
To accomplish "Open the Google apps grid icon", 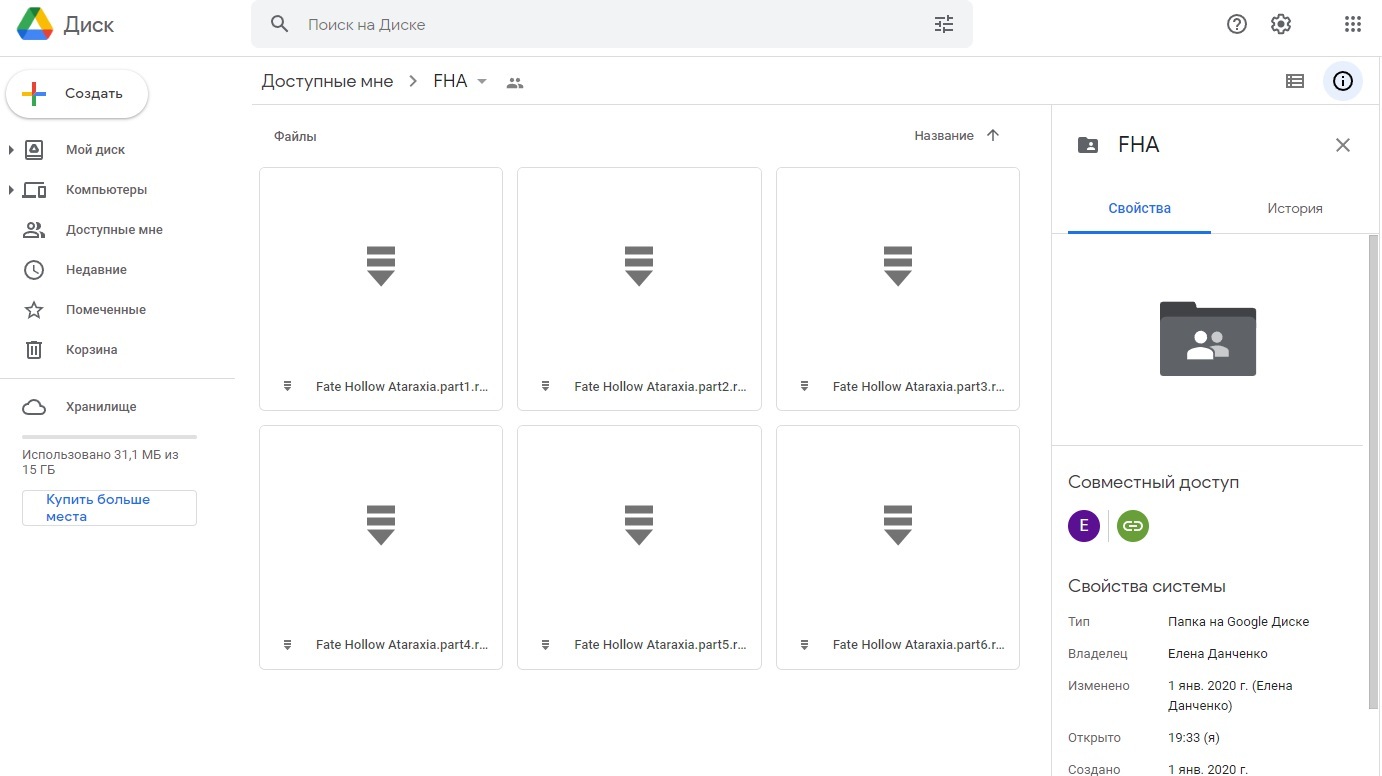I will point(1352,25).
